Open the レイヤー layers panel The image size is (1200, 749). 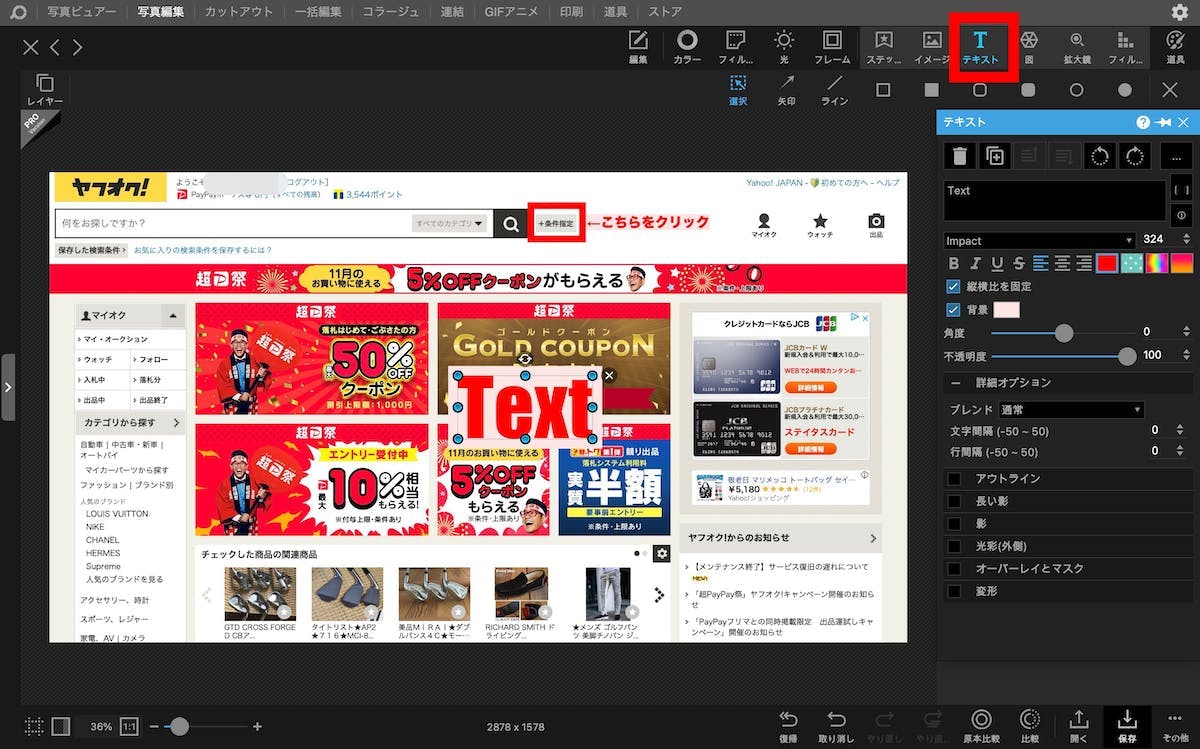coord(45,90)
